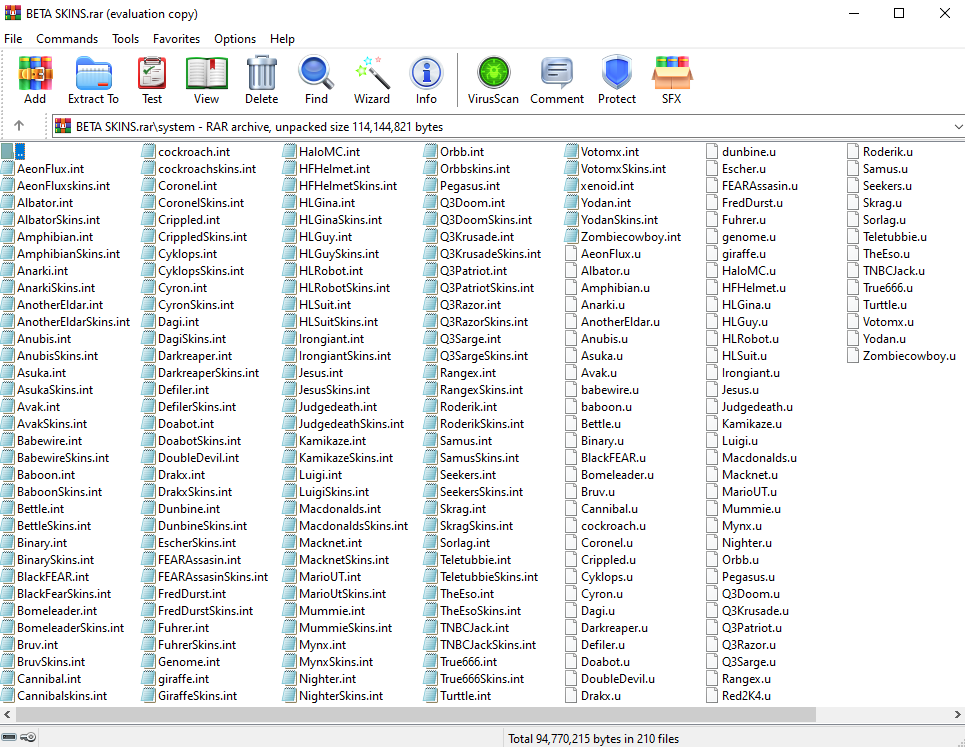
Task: Select the file cockroach.int
Action: pos(194,151)
